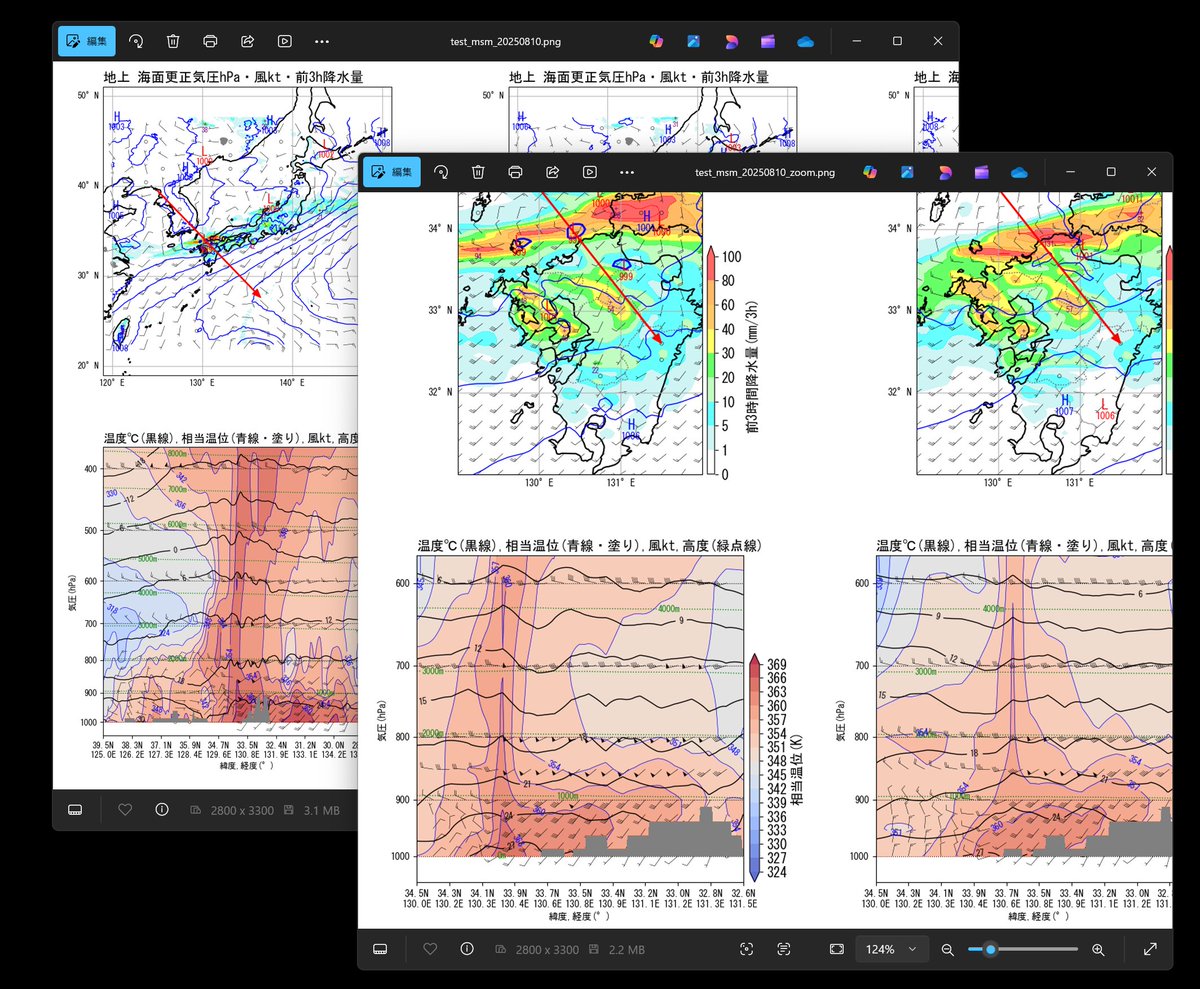Zoom in using the plus magnifier icon
This screenshot has width=1200, height=989.
(1098, 949)
